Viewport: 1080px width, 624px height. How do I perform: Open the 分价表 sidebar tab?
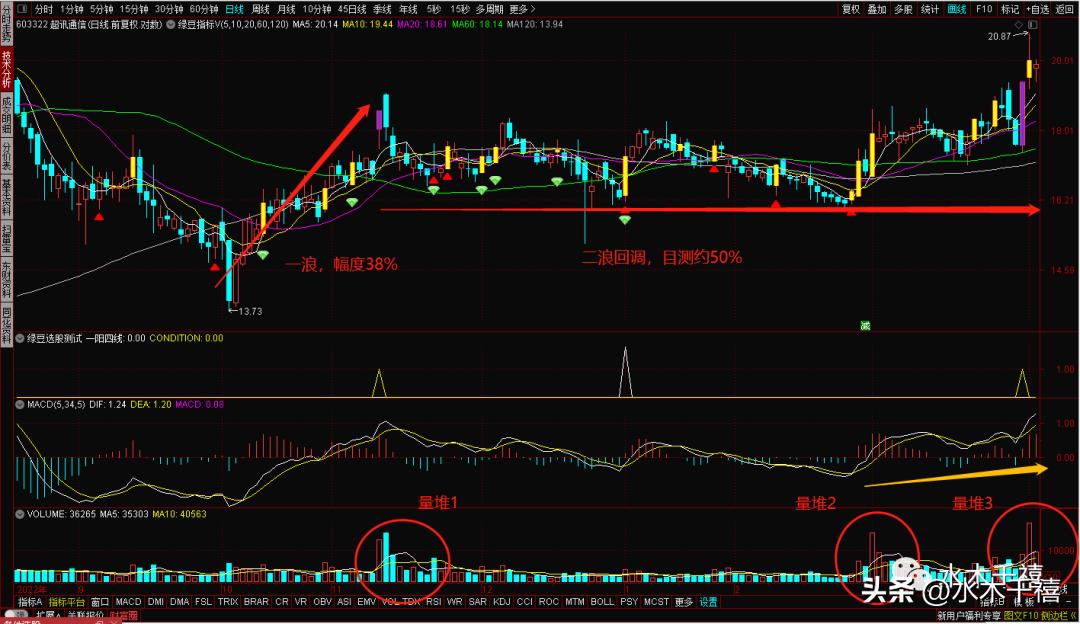[6, 156]
